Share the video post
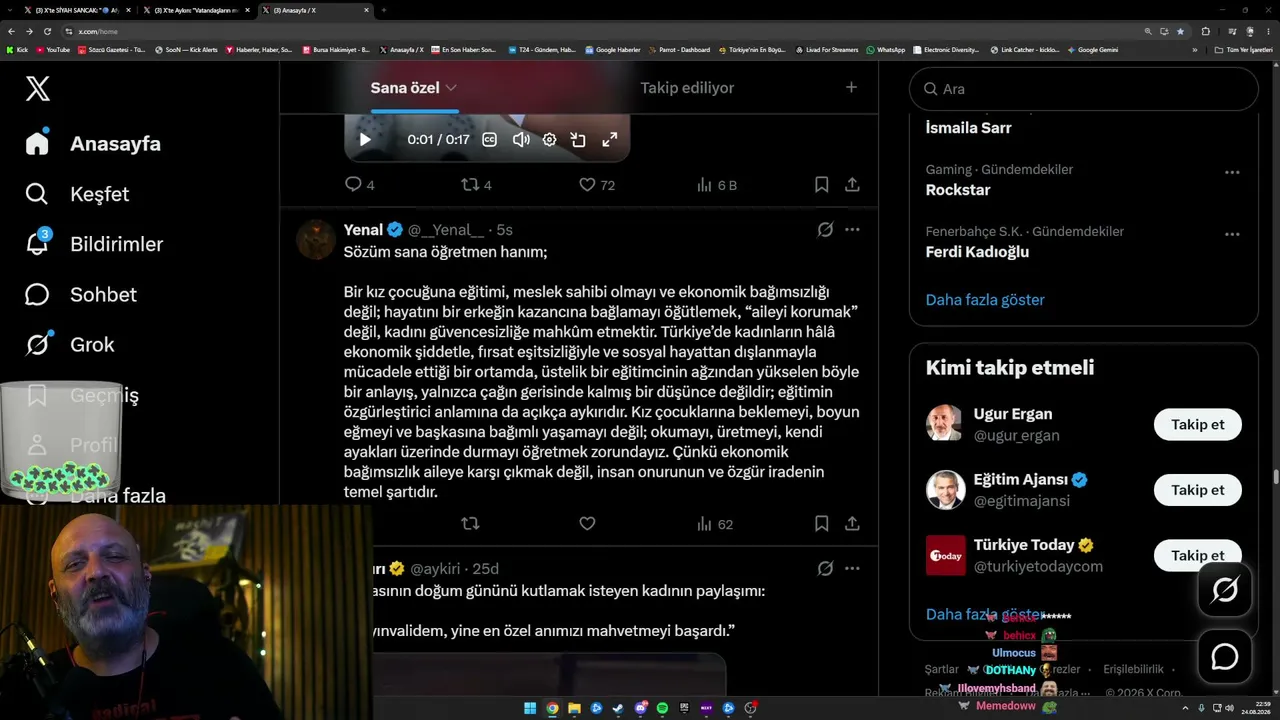The height and width of the screenshot is (720, 1280). 852,185
